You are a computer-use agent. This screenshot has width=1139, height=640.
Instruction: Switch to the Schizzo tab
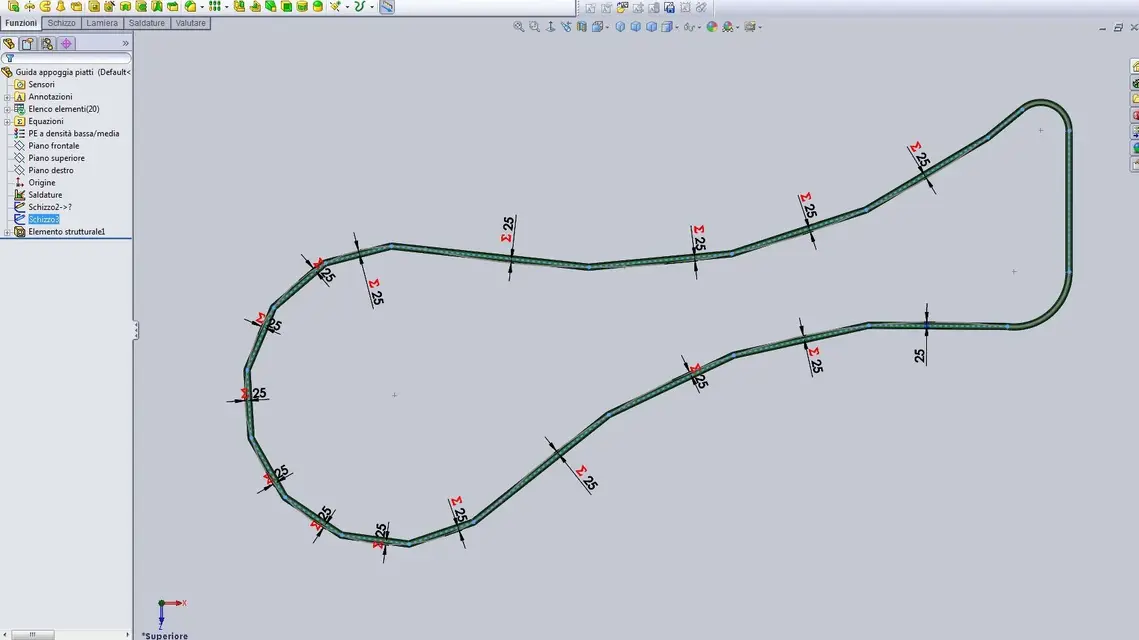[62, 23]
